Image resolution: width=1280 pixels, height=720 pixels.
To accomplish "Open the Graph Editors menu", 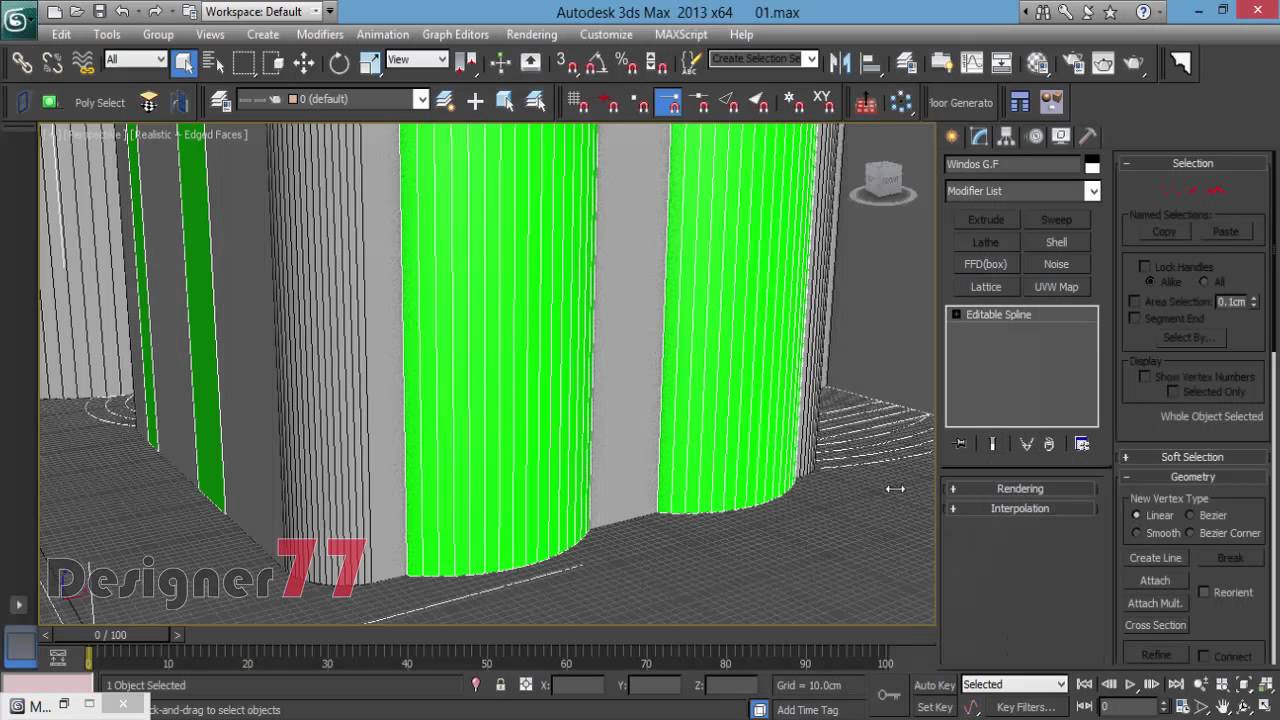I will [455, 34].
